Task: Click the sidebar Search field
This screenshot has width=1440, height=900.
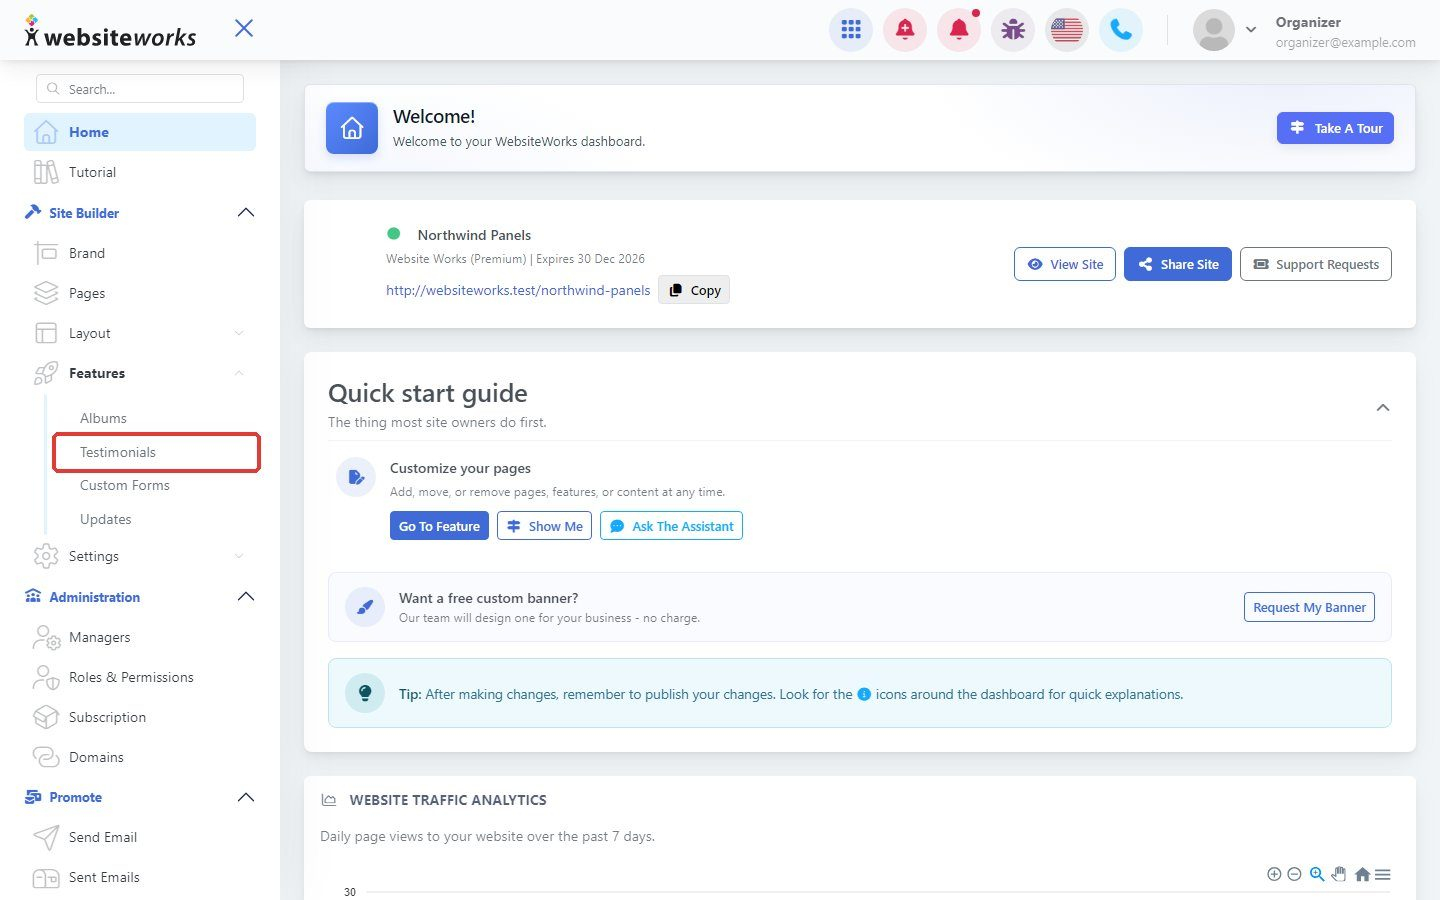Action: point(140,89)
